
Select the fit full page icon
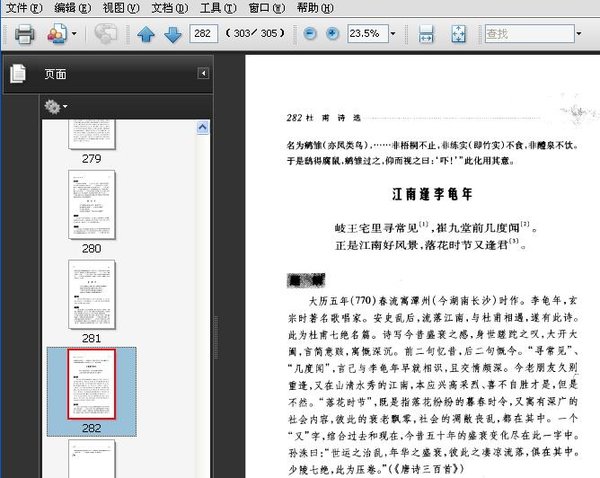point(458,34)
